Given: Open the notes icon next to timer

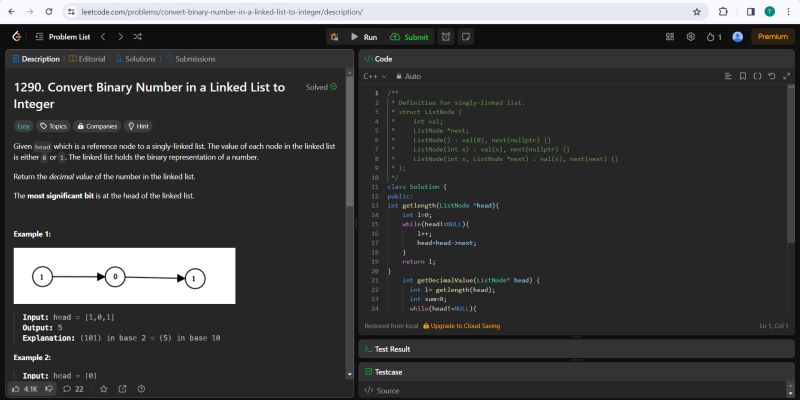Looking at the screenshot, I should [466, 37].
